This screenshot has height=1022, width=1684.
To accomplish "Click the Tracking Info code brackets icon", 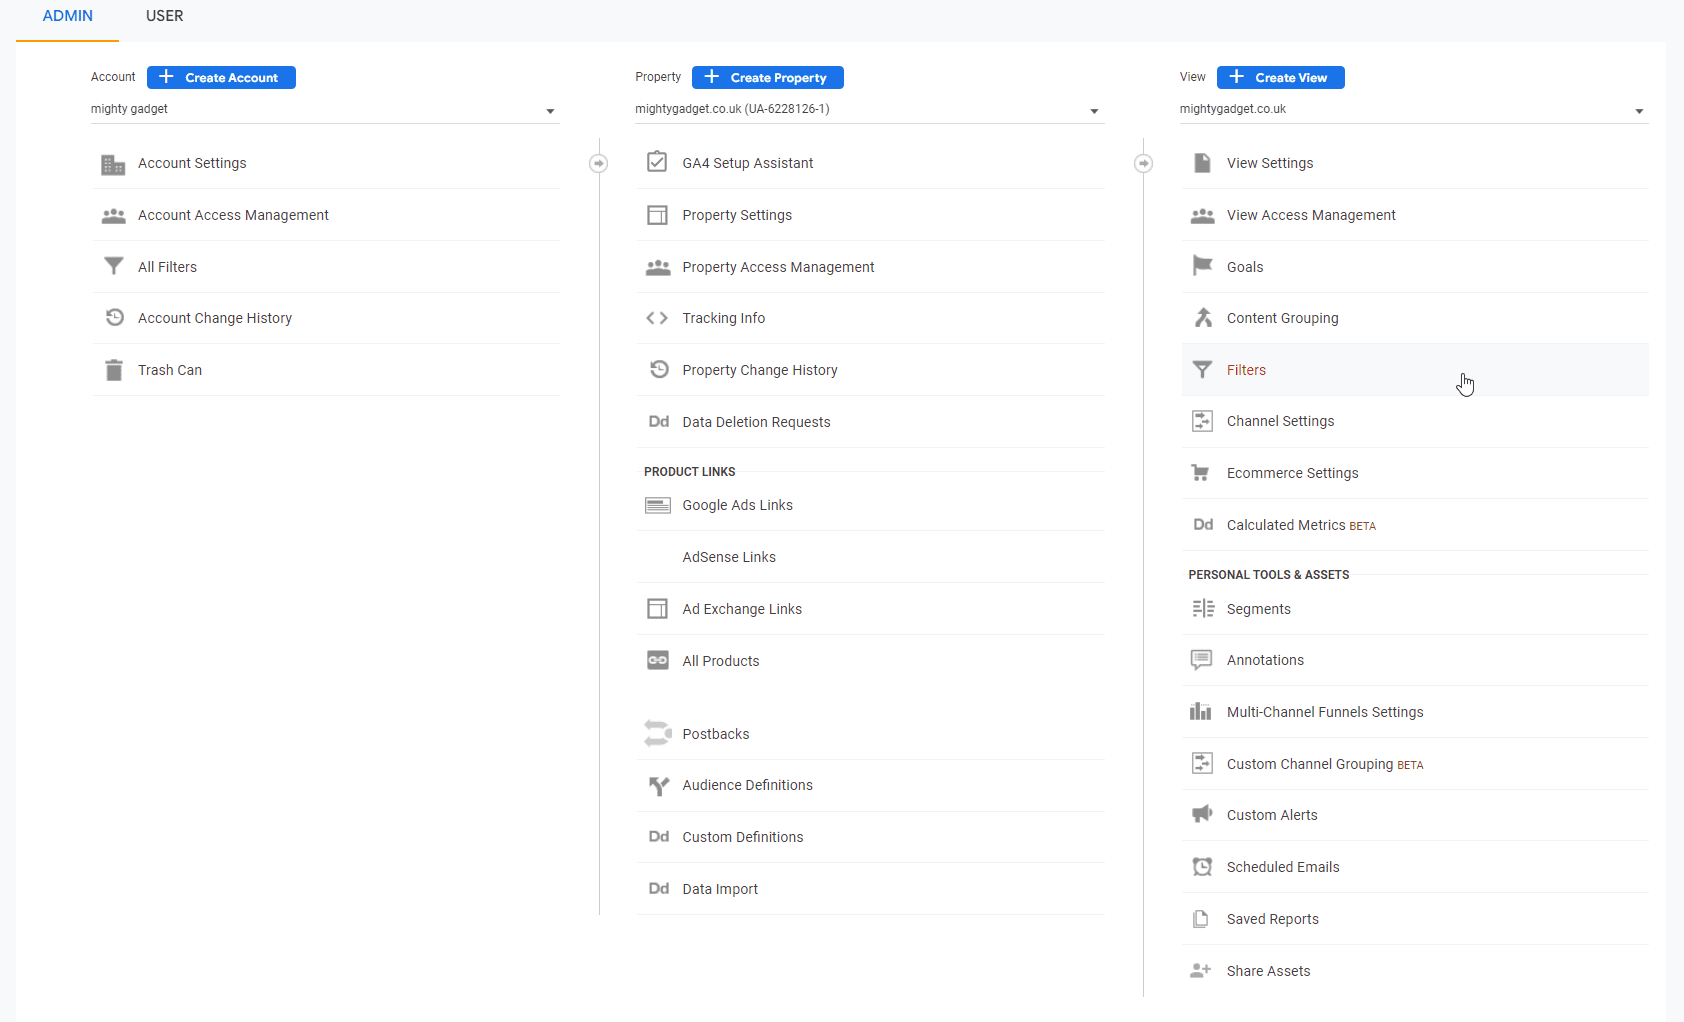I will click(x=657, y=318).
